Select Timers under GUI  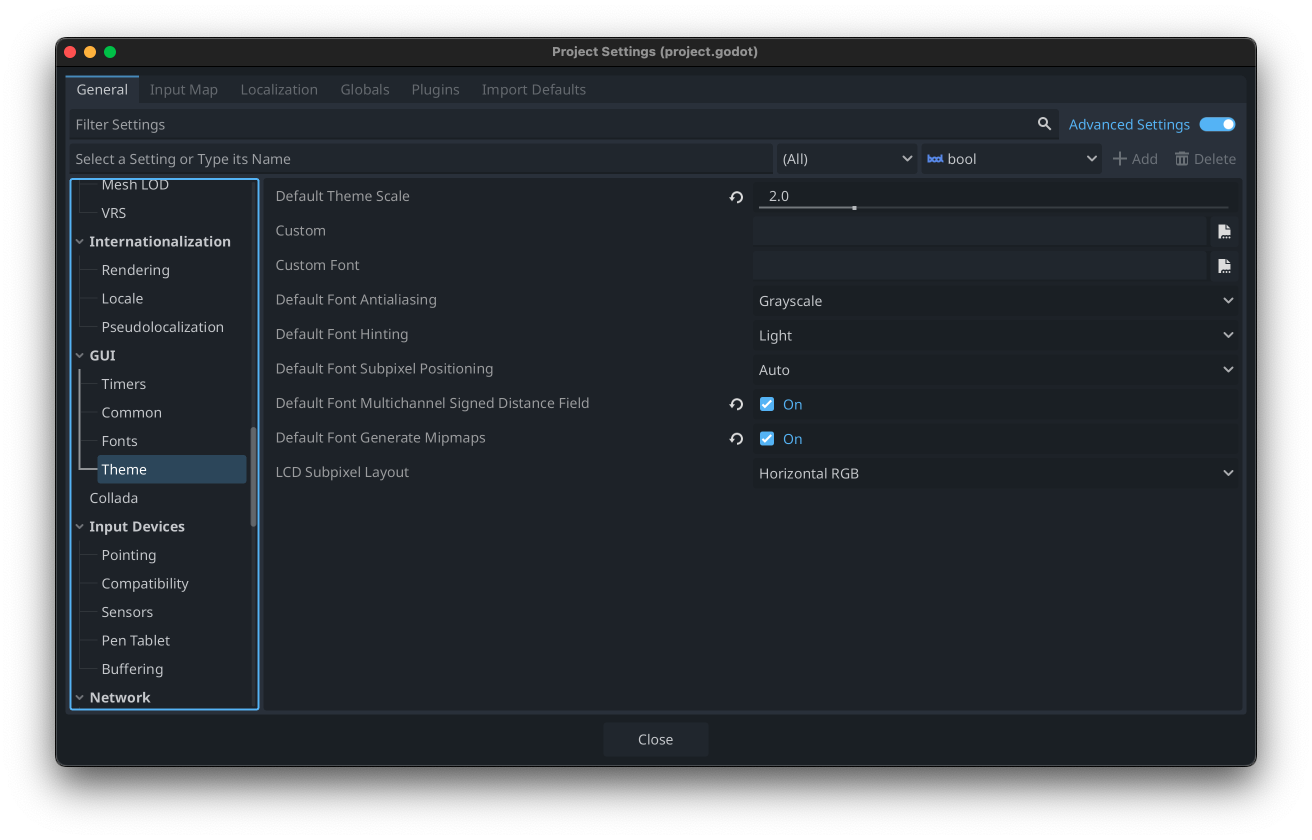[124, 384]
